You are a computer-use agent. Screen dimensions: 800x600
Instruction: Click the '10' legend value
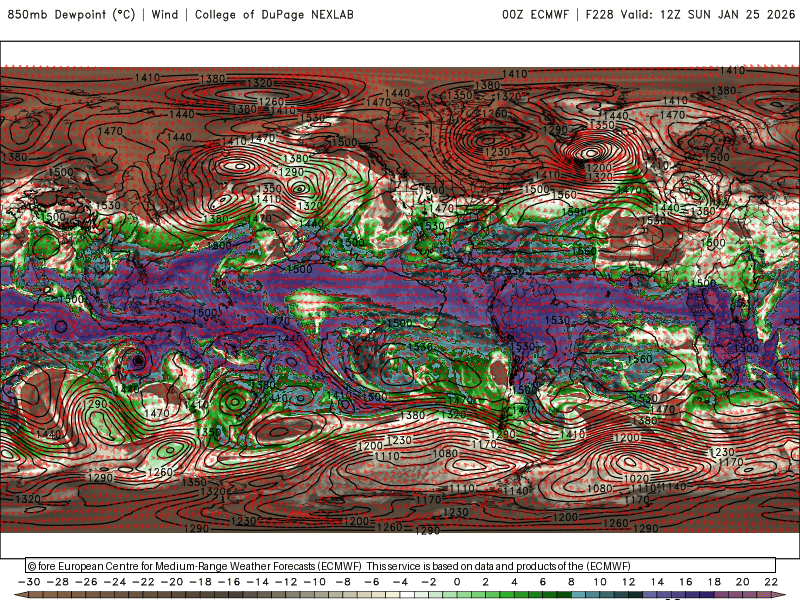(x=600, y=582)
